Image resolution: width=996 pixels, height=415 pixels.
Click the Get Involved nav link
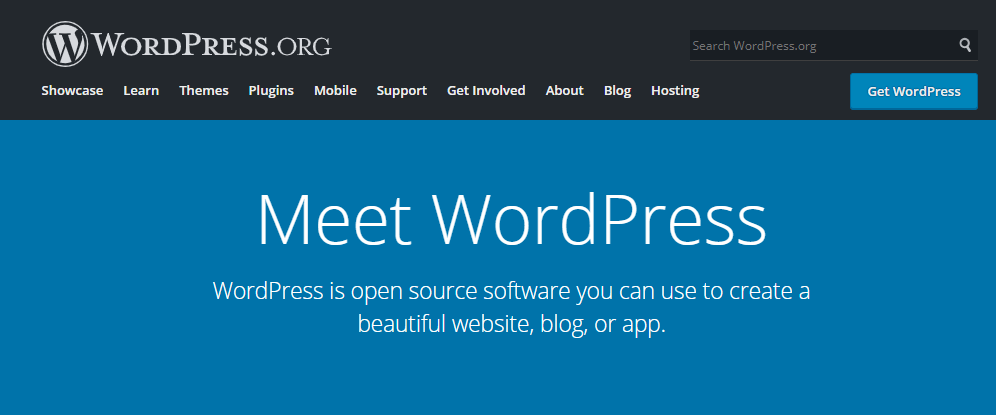486,91
